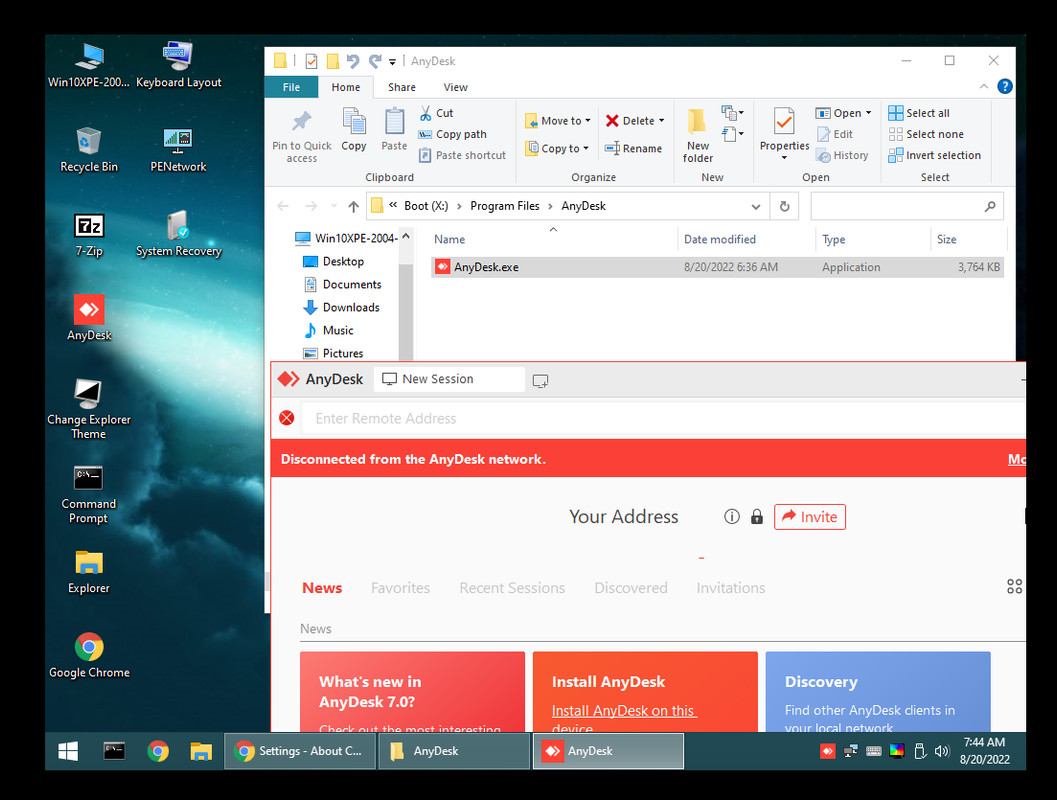
Task: Click Install AnyDesk on this device link
Action: click(624, 718)
